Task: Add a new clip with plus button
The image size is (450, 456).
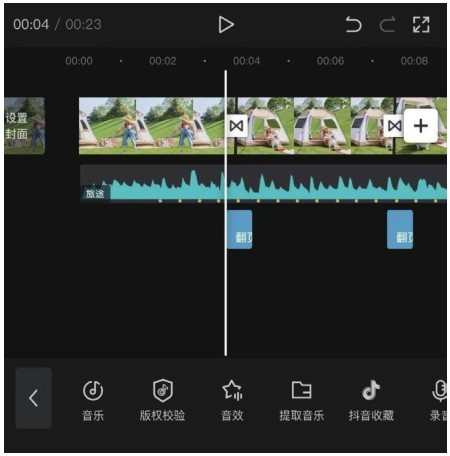Action: point(421,126)
